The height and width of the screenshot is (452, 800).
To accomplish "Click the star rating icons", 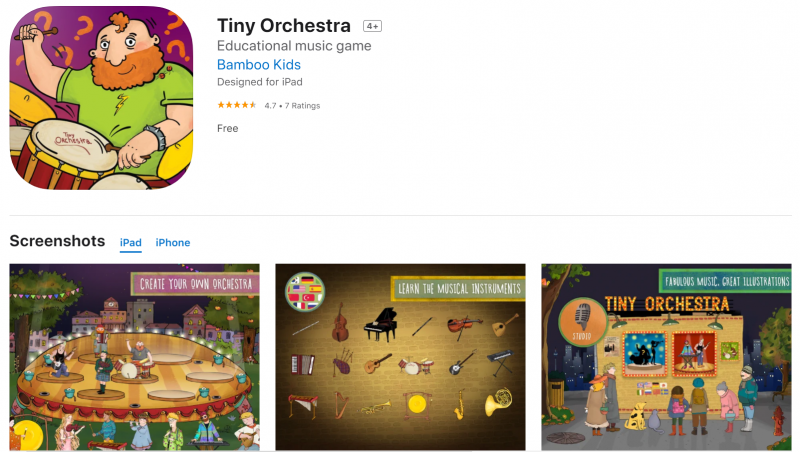I will click(237, 105).
